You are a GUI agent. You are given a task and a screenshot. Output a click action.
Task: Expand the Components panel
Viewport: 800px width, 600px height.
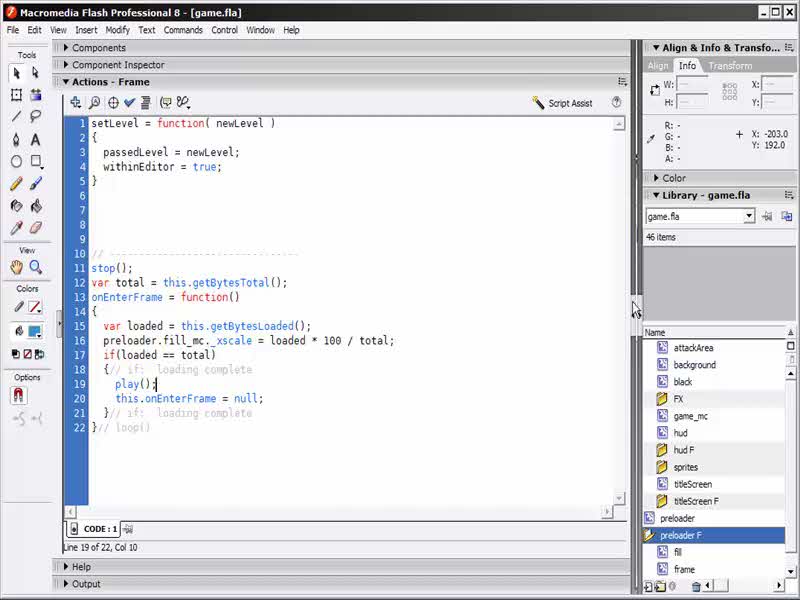coord(98,48)
